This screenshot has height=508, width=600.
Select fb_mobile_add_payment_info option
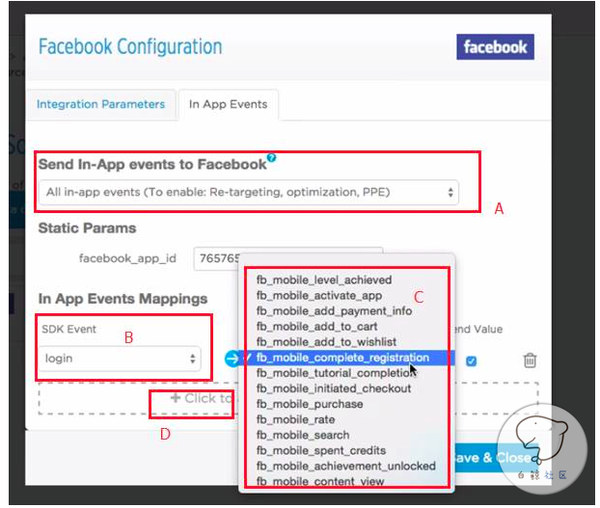tap(334, 311)
